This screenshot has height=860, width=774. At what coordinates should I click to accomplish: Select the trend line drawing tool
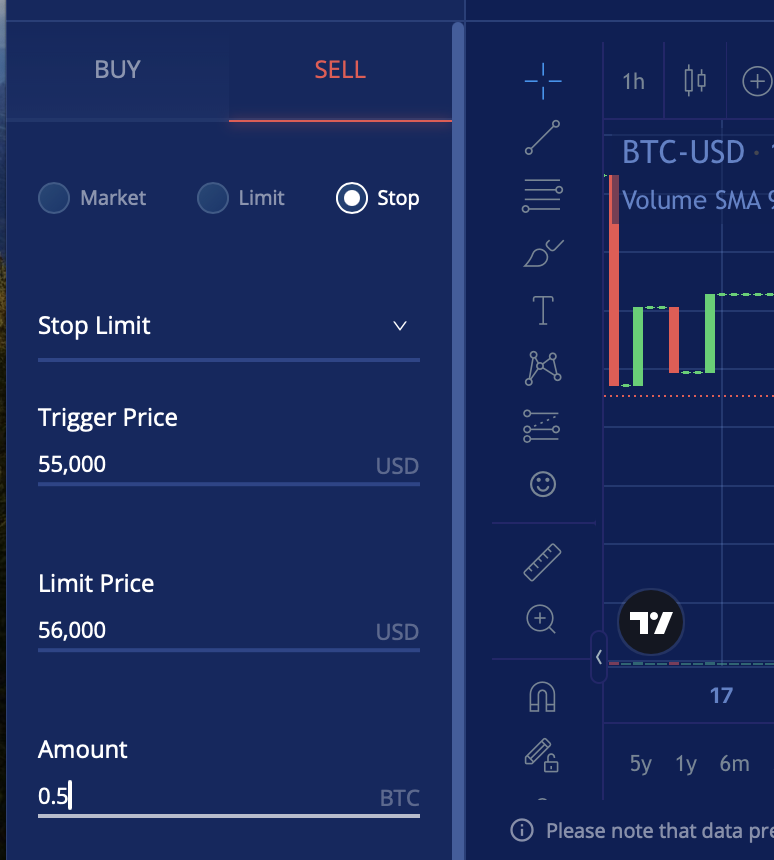tap(543, 138)
